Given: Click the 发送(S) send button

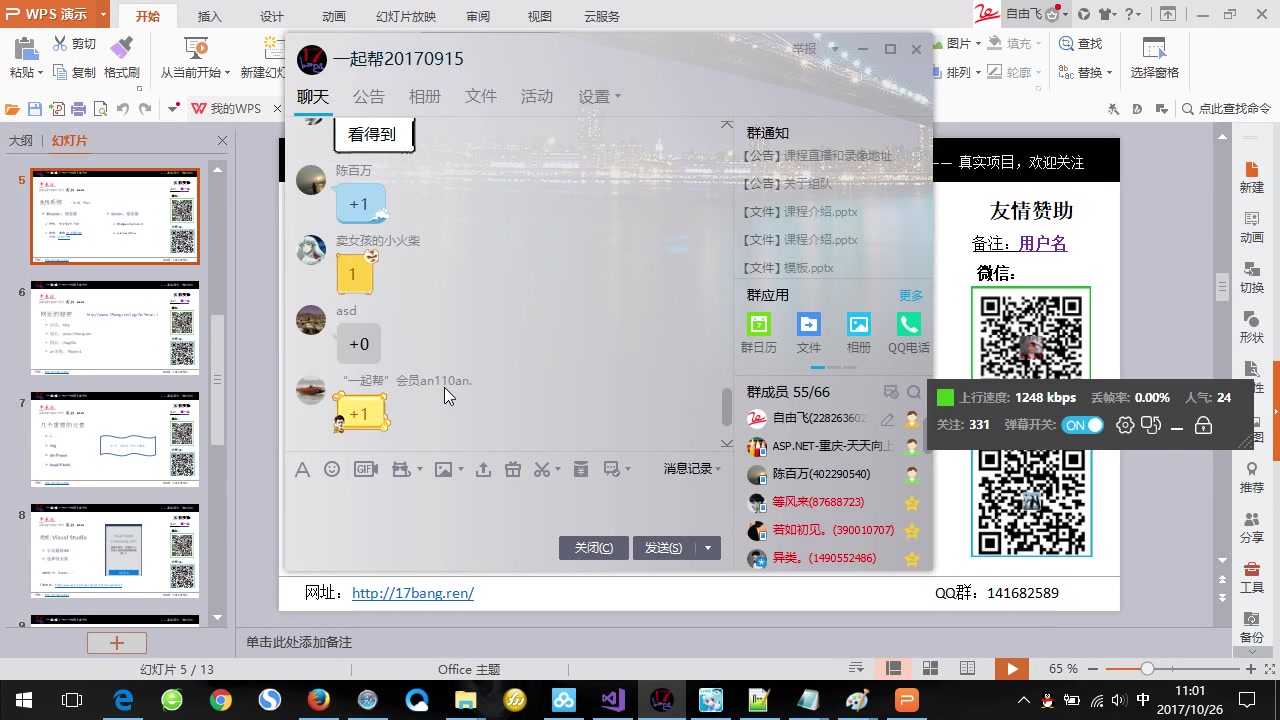Looking at the screenshot, I should 665,547.
